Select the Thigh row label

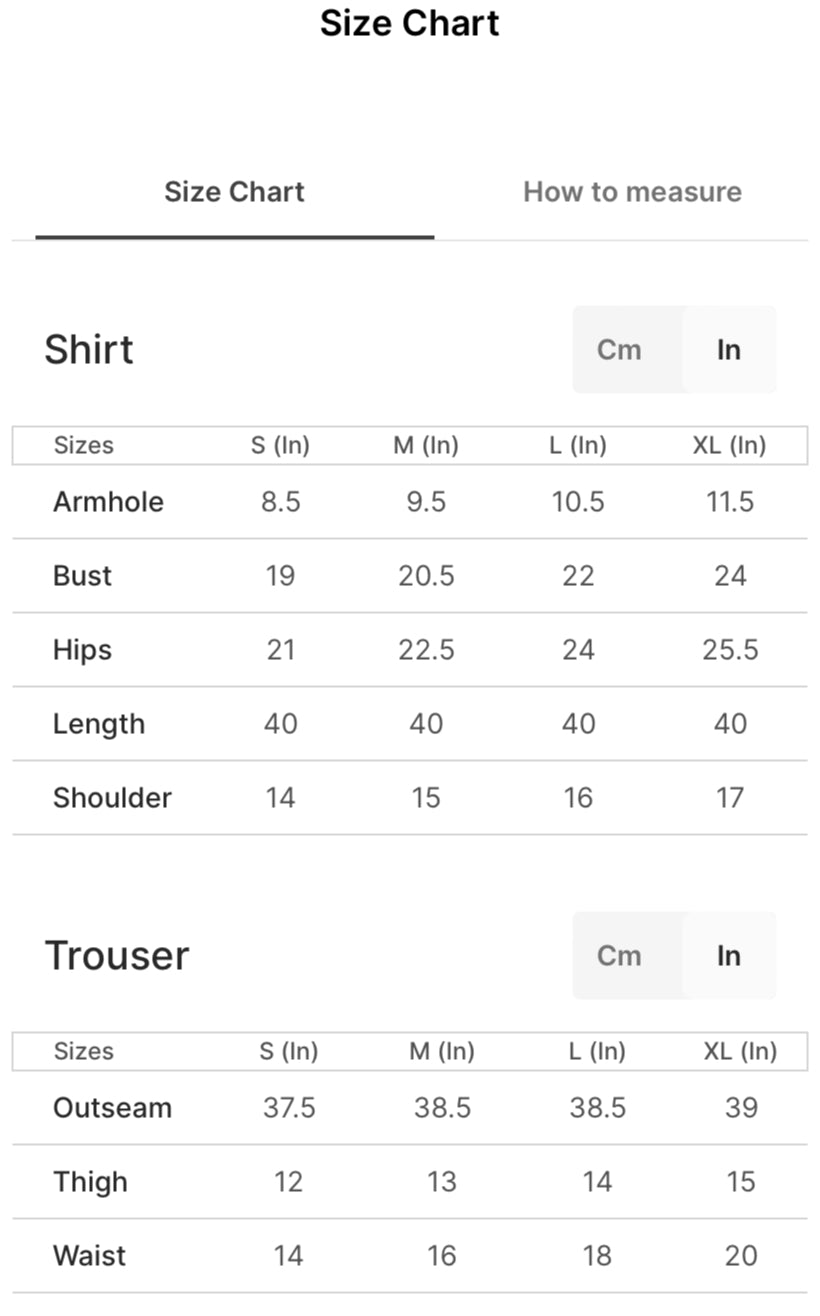90,1182
